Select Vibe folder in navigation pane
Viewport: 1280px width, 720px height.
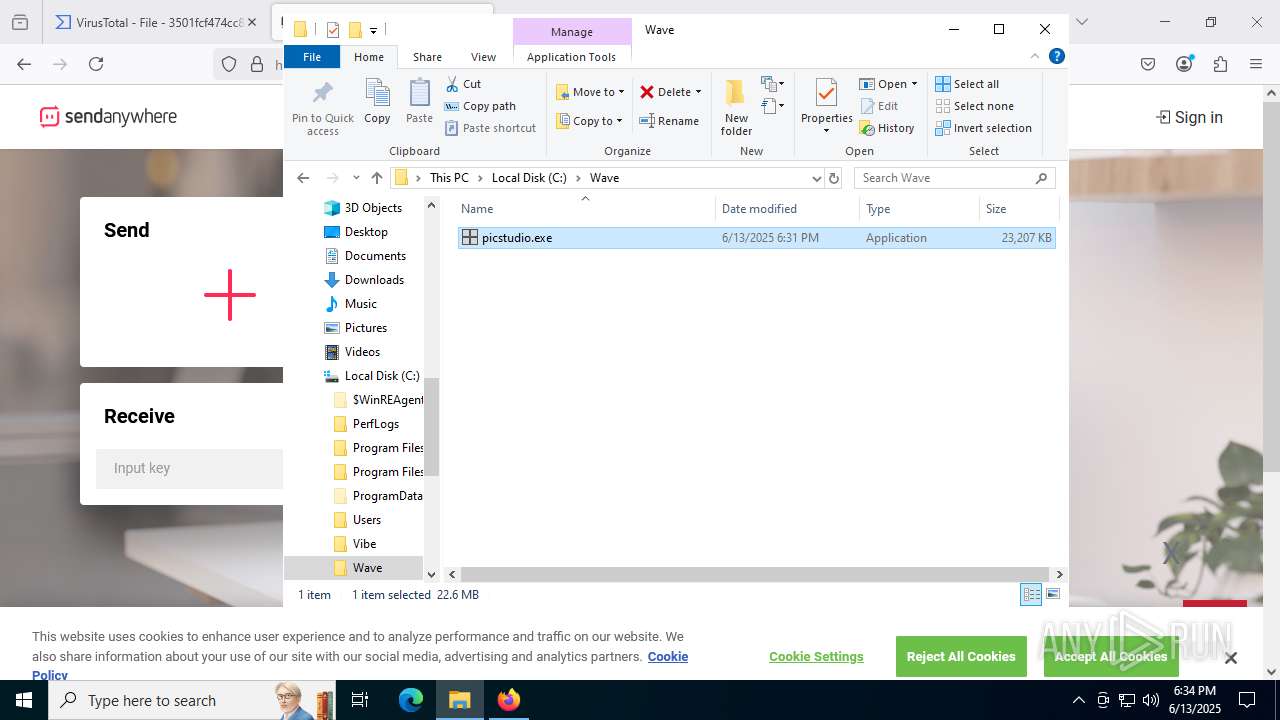tap(364, 544)
